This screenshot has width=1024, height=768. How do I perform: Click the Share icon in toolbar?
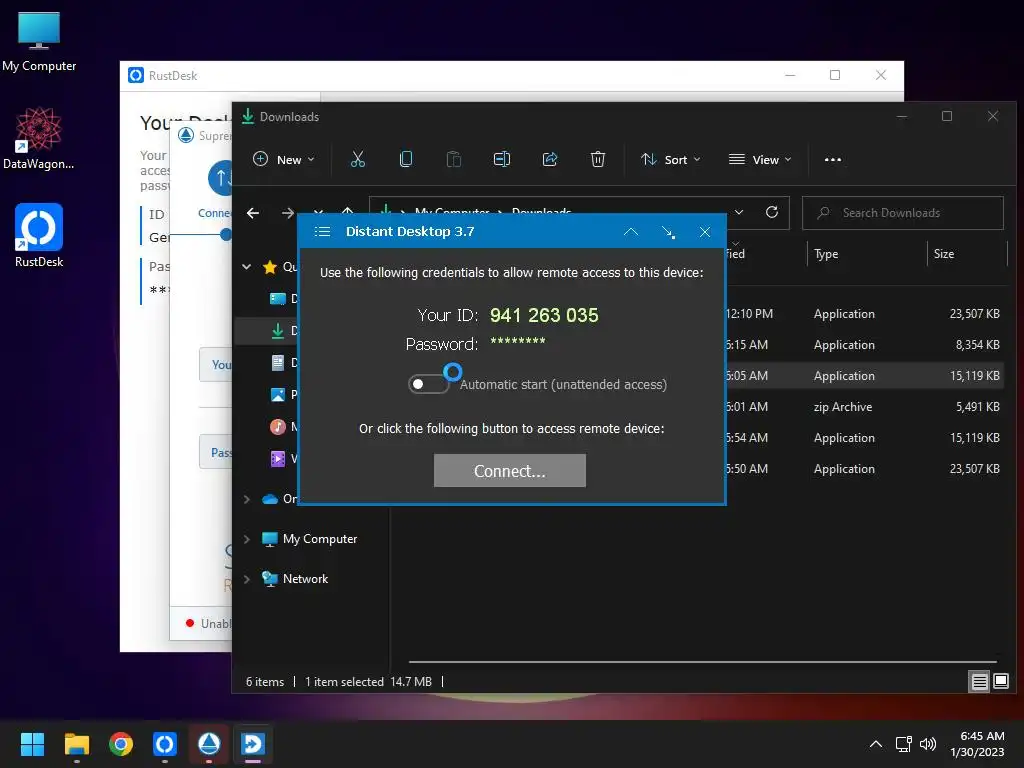click(550, 159)
